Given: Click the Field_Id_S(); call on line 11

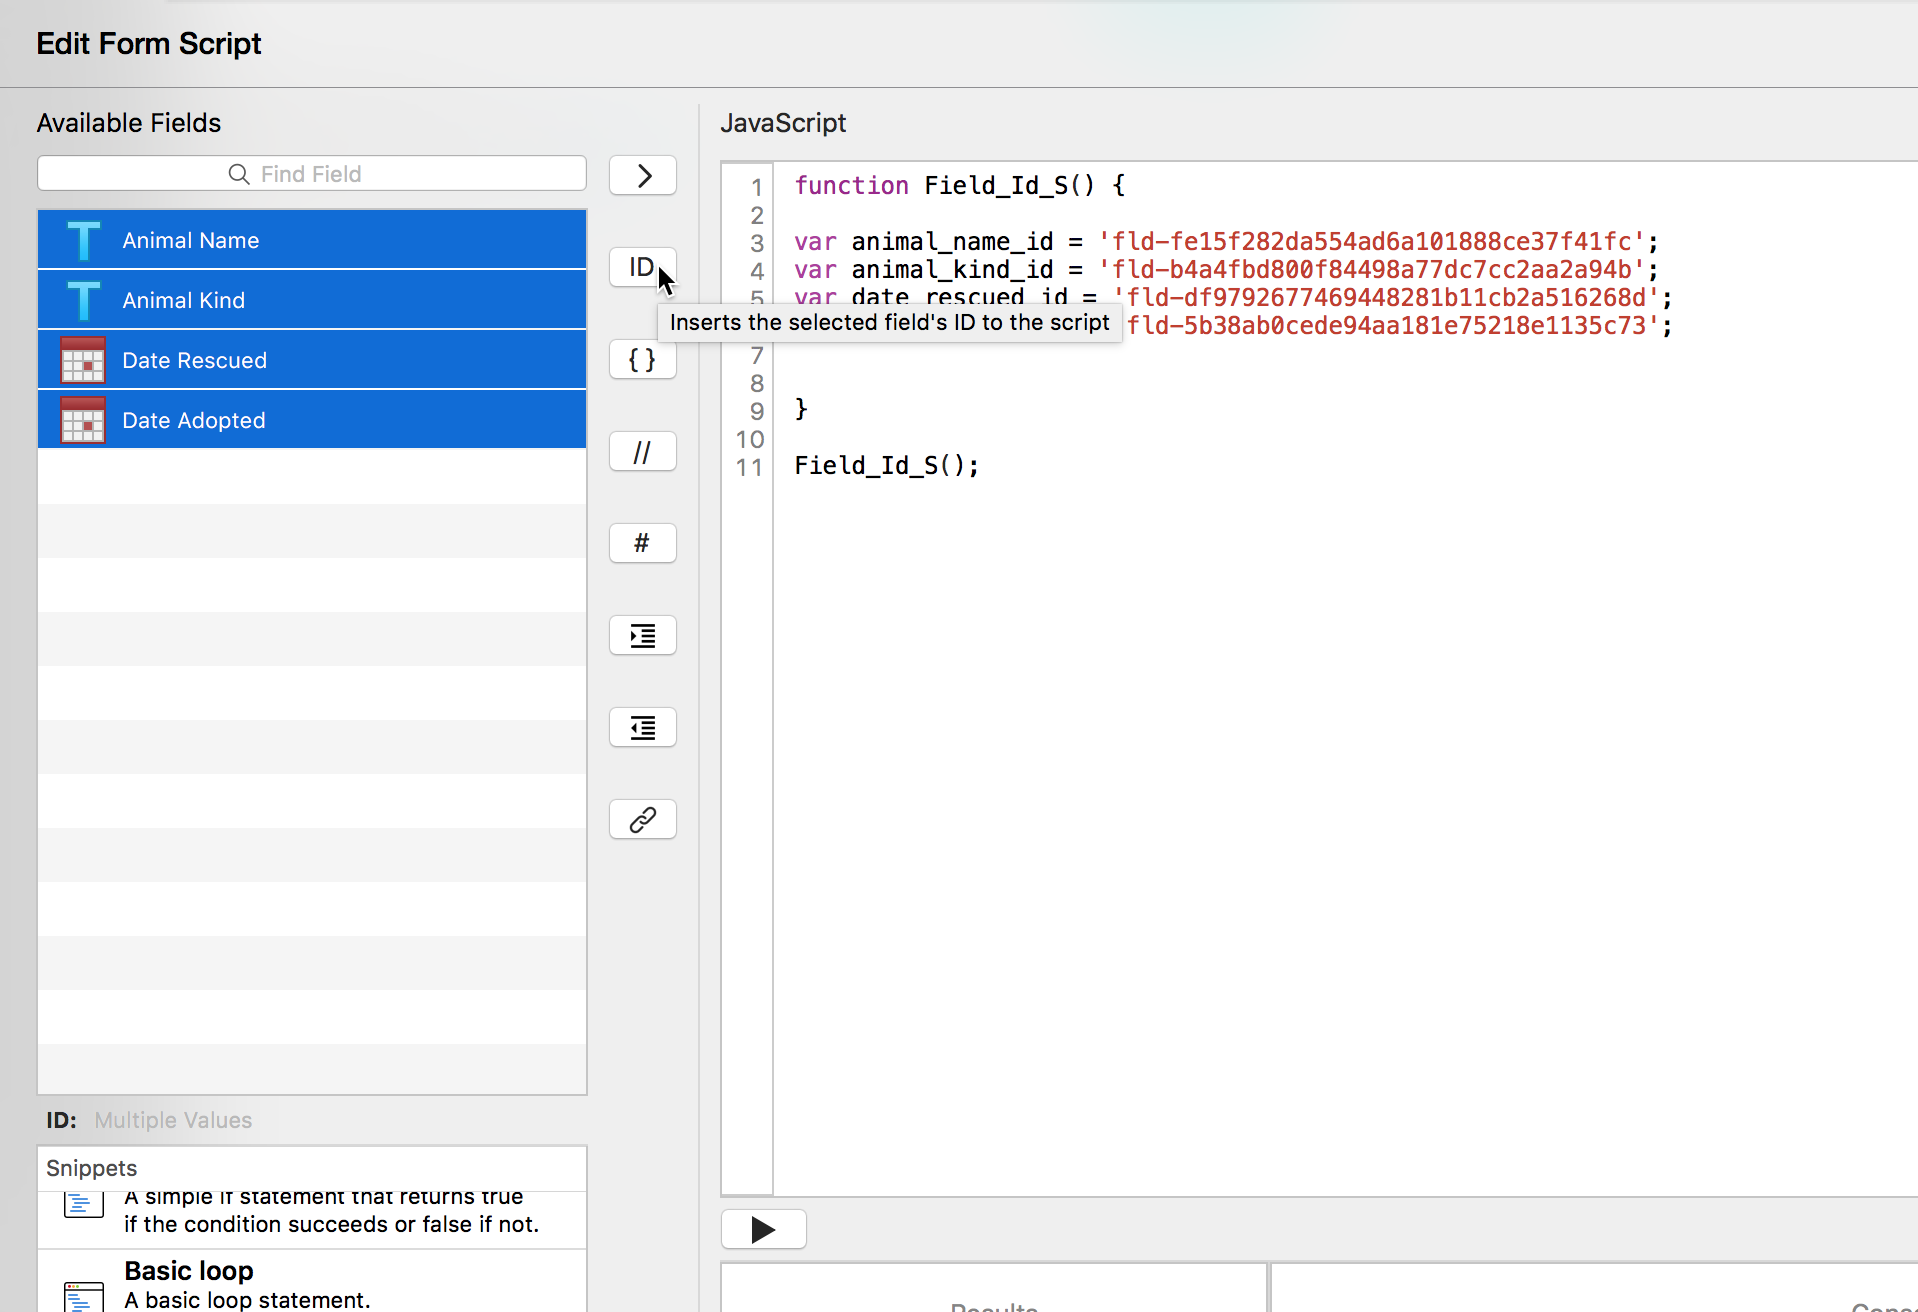Looking at the screenshot, I should coord(886,466).
